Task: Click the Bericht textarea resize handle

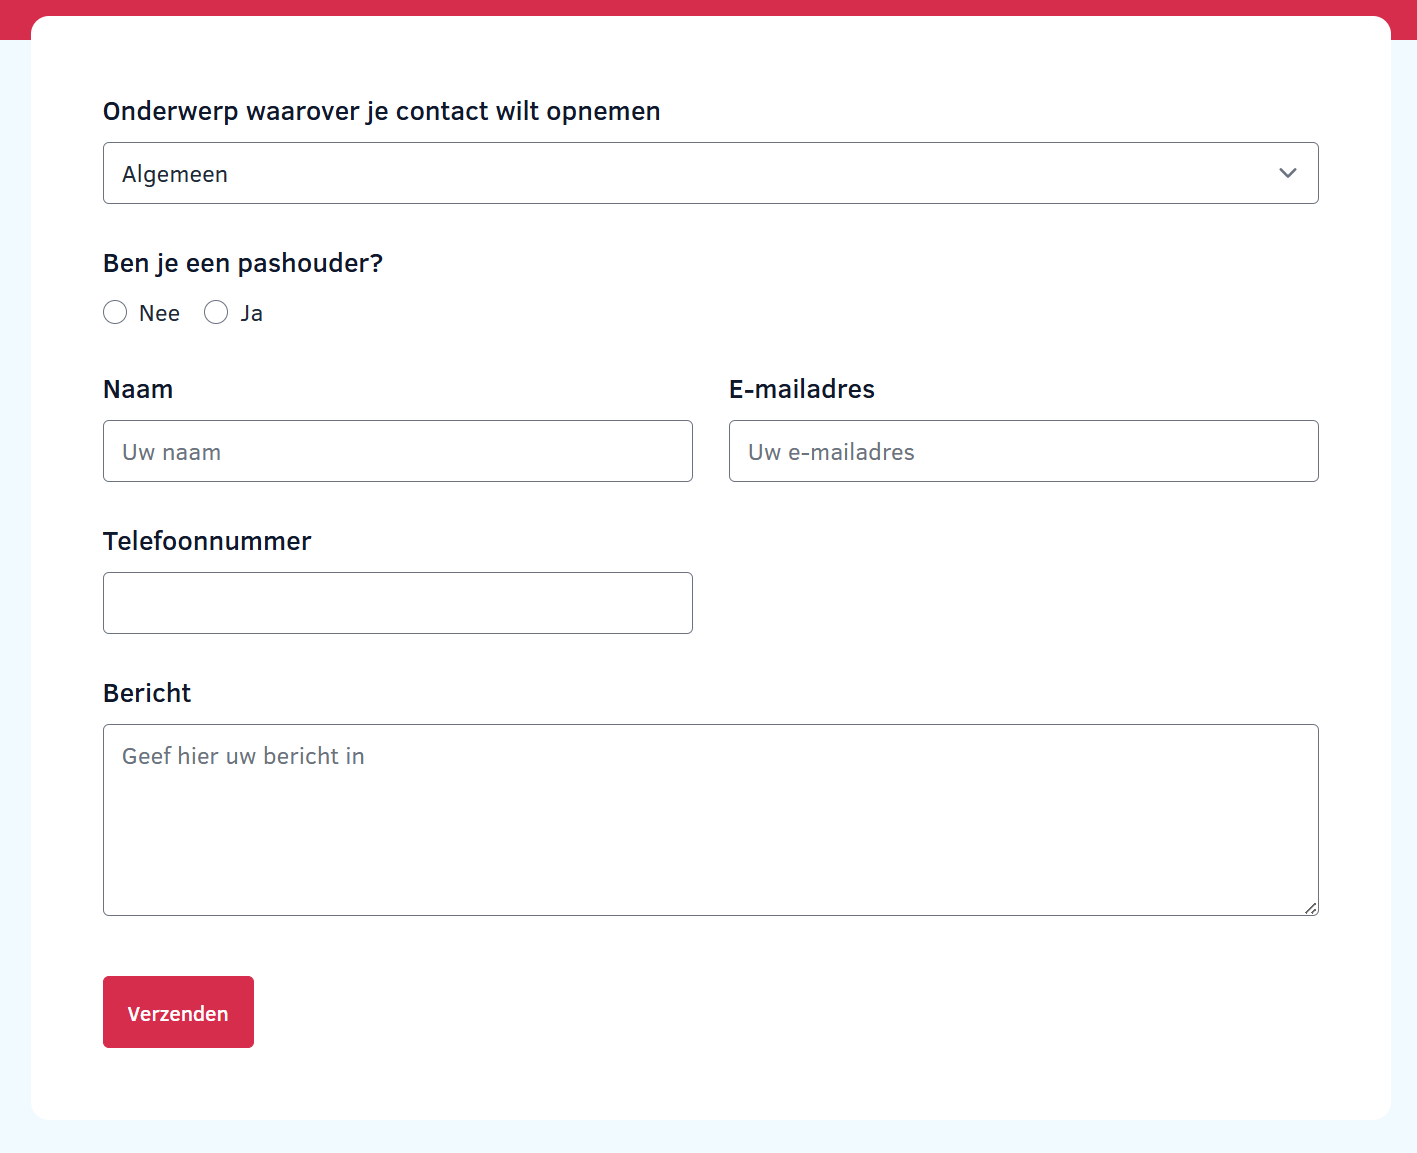Action: [1310, 907]
